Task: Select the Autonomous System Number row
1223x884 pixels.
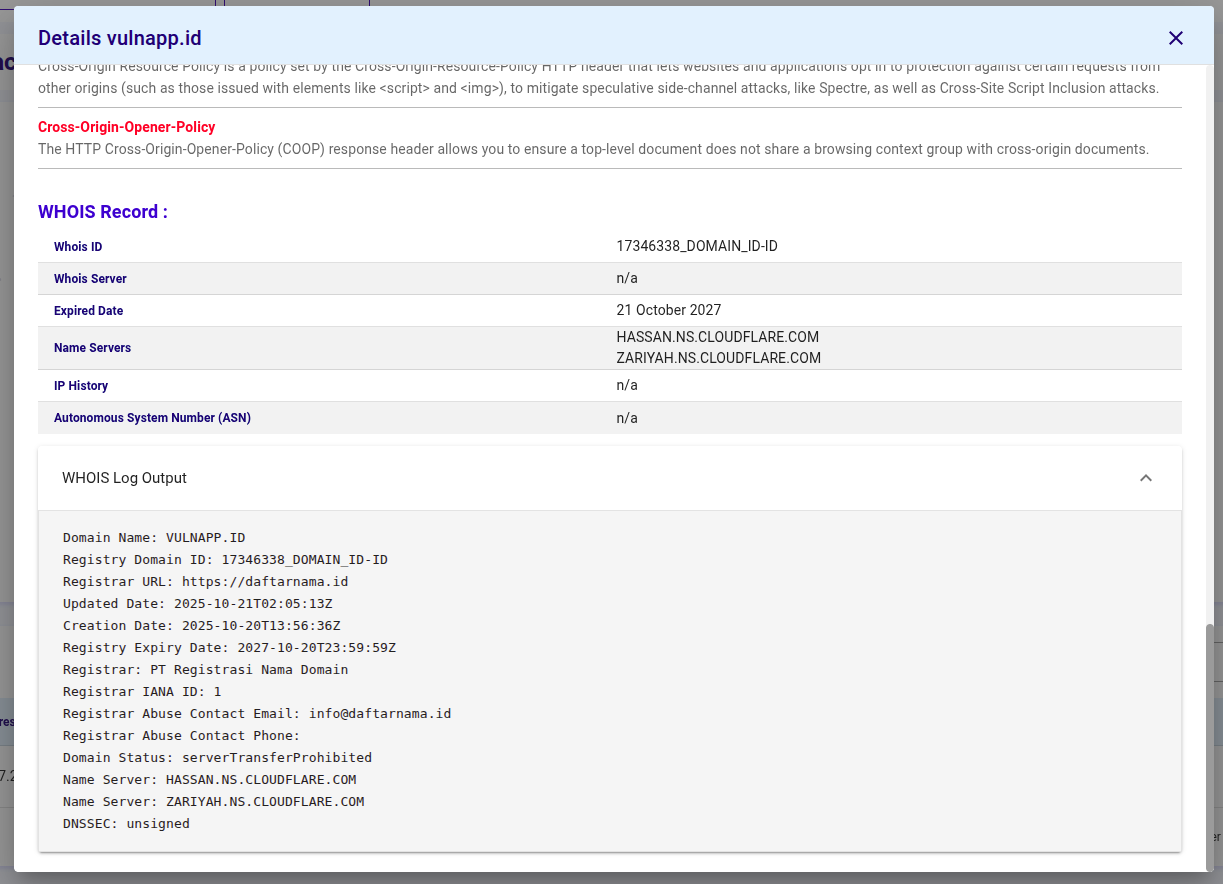Action: (x=610, y=417)
